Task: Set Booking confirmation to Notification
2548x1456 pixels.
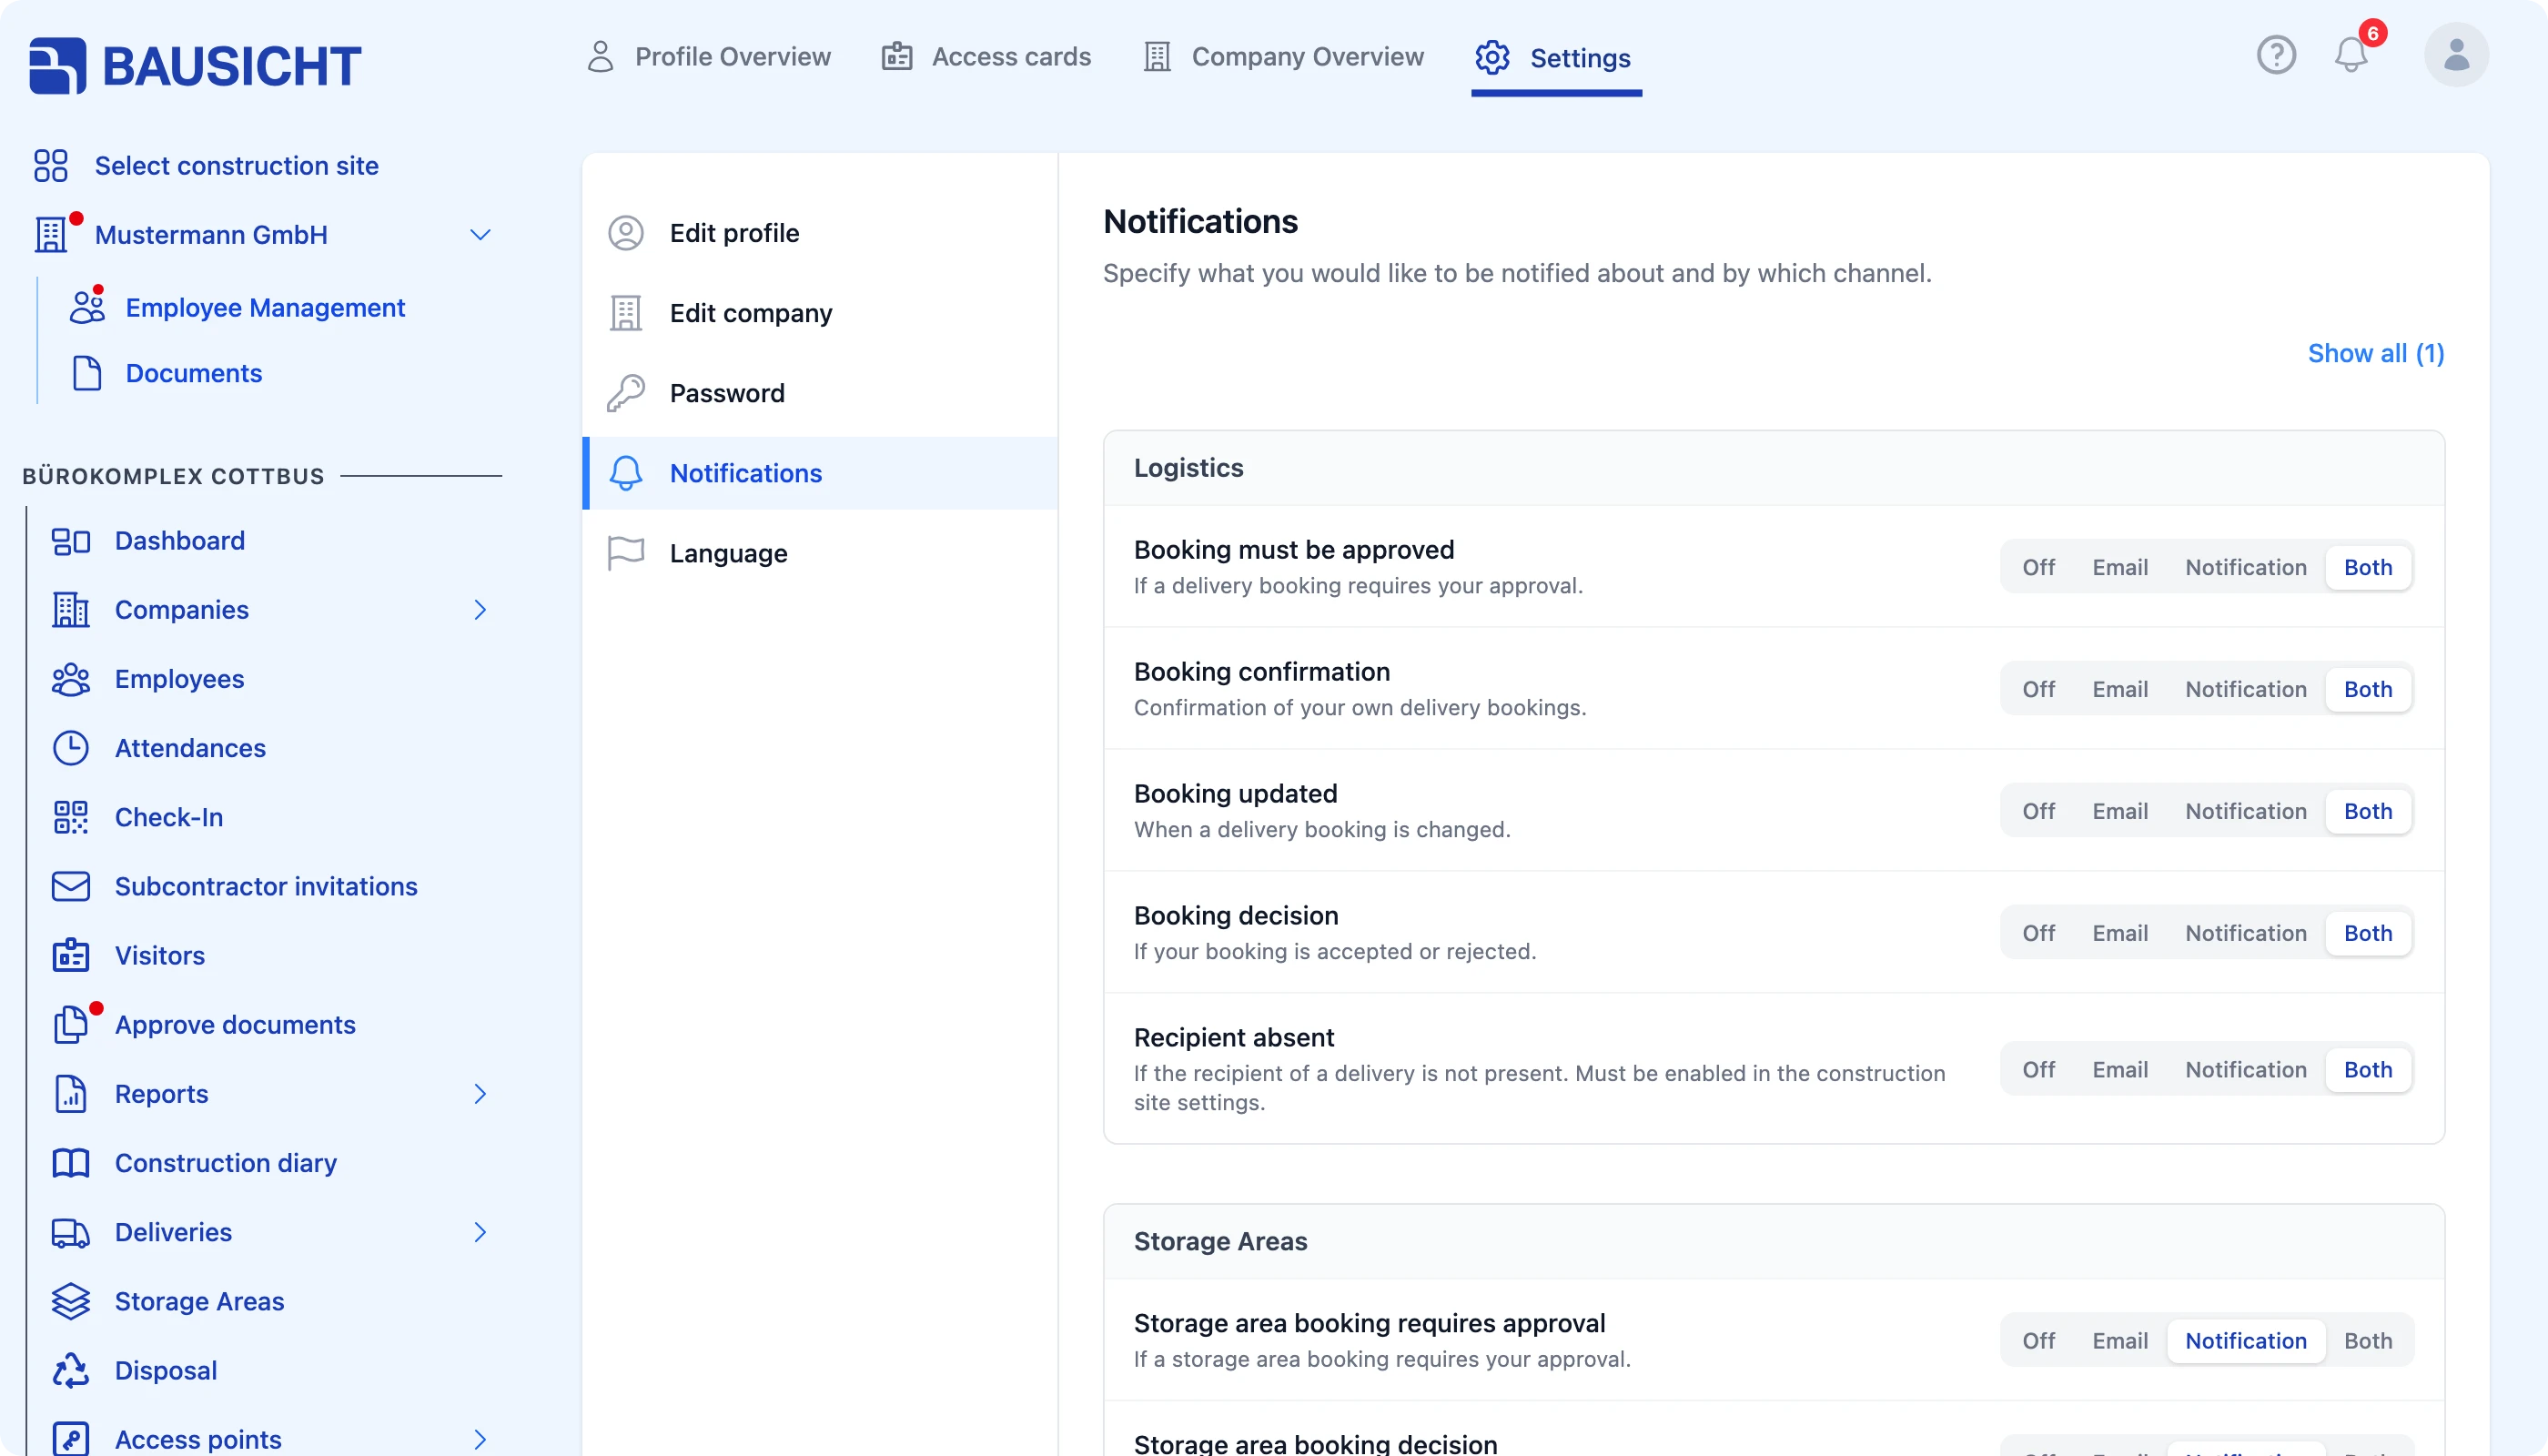Action: pyautogui.click(x=2246, y=689)
